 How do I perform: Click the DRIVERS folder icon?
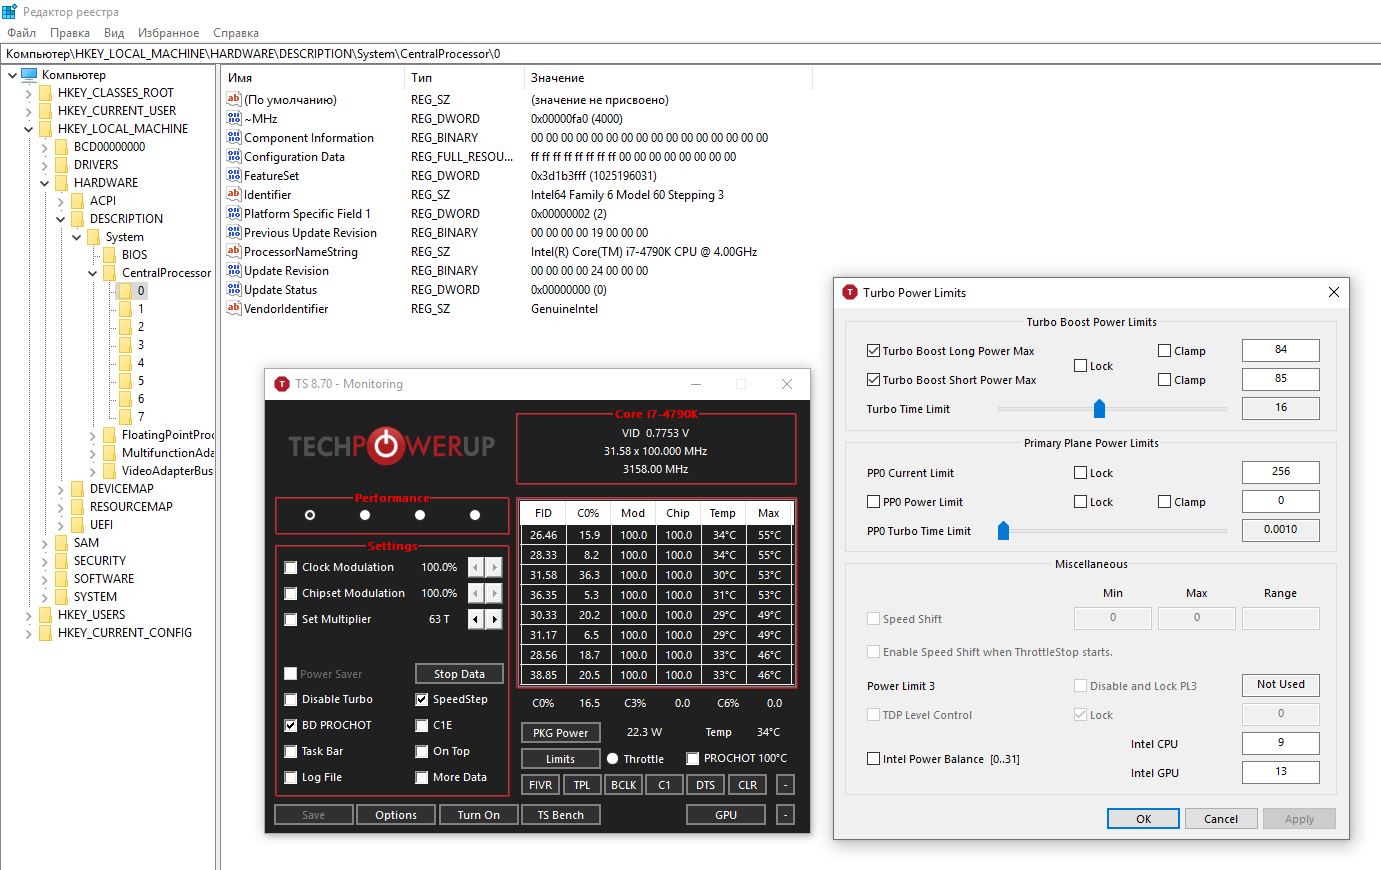click(x=62, y=165)
